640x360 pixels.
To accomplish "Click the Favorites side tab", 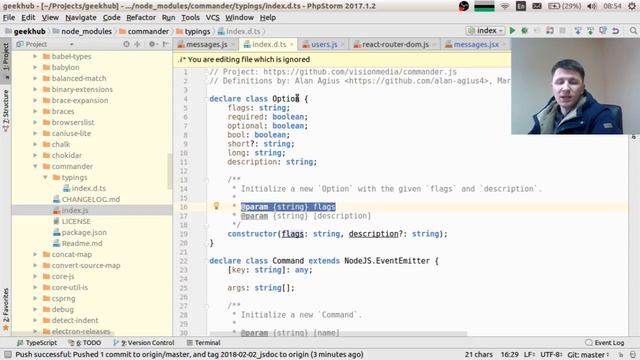I will point(6,309).
